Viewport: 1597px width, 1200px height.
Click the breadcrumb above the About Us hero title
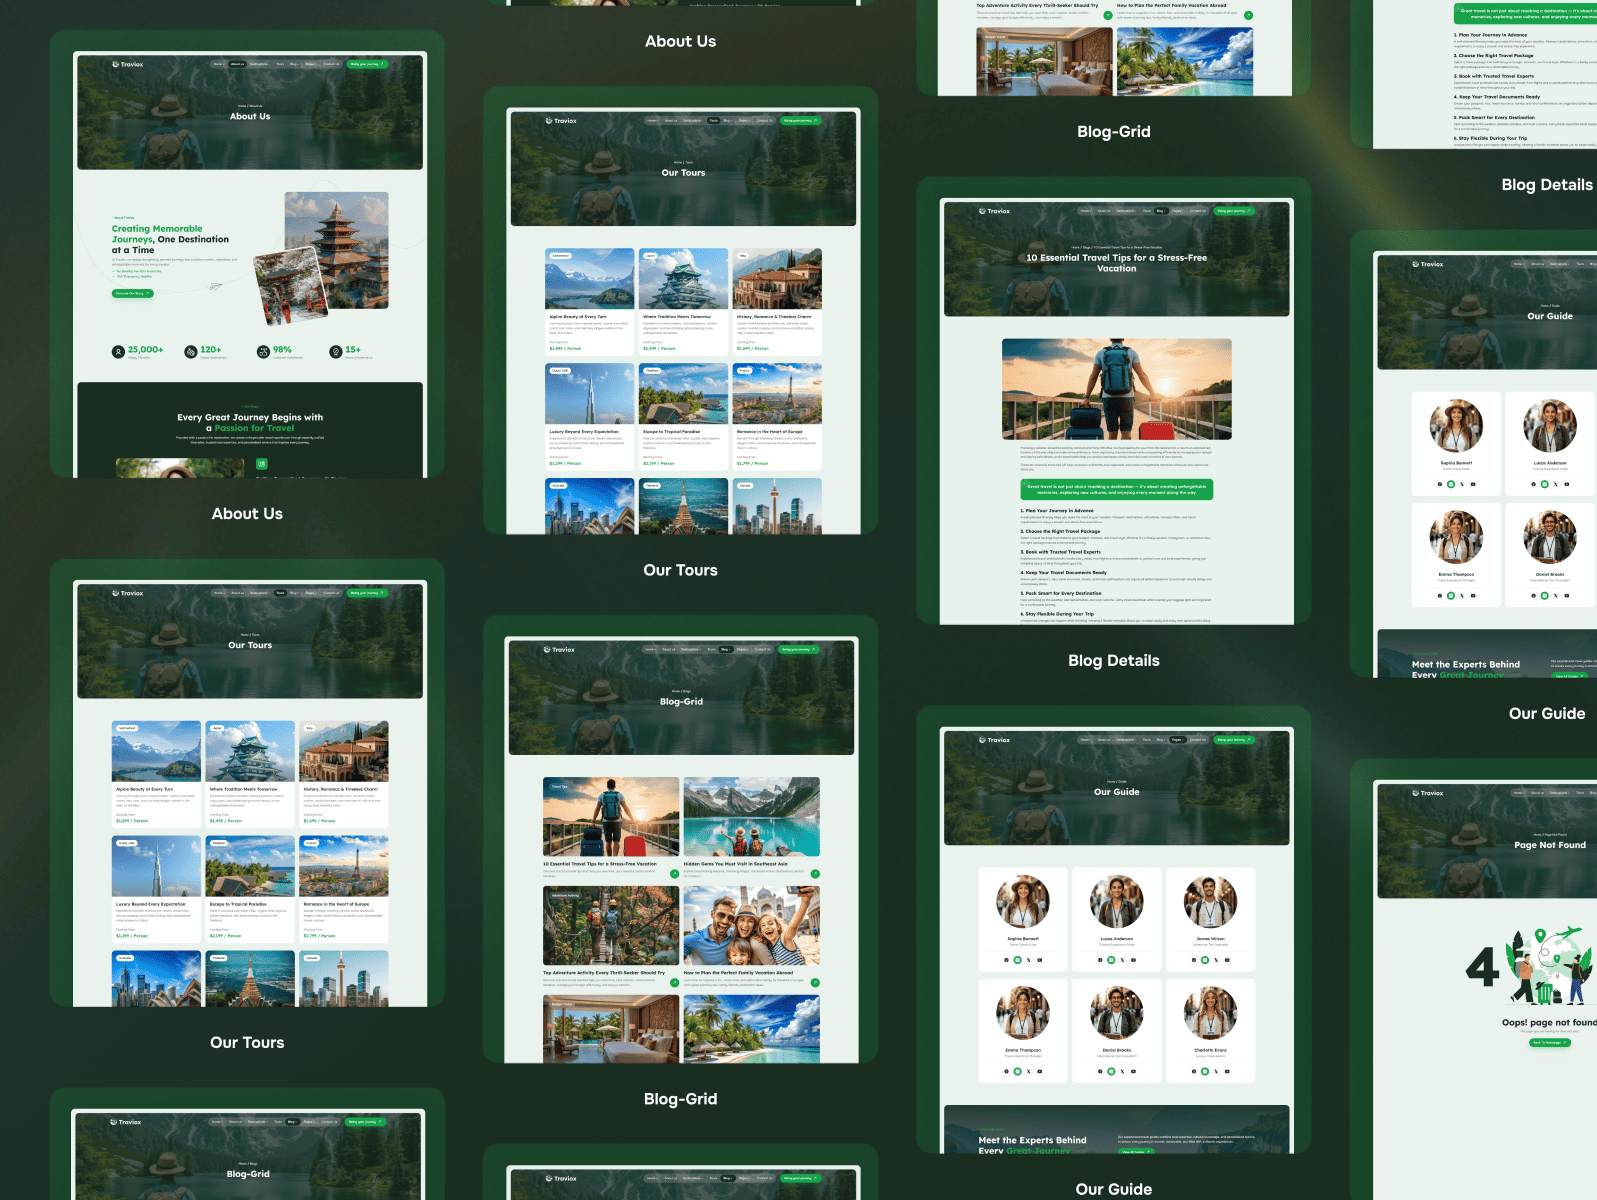pyautogui.click(x=250, y=106)
